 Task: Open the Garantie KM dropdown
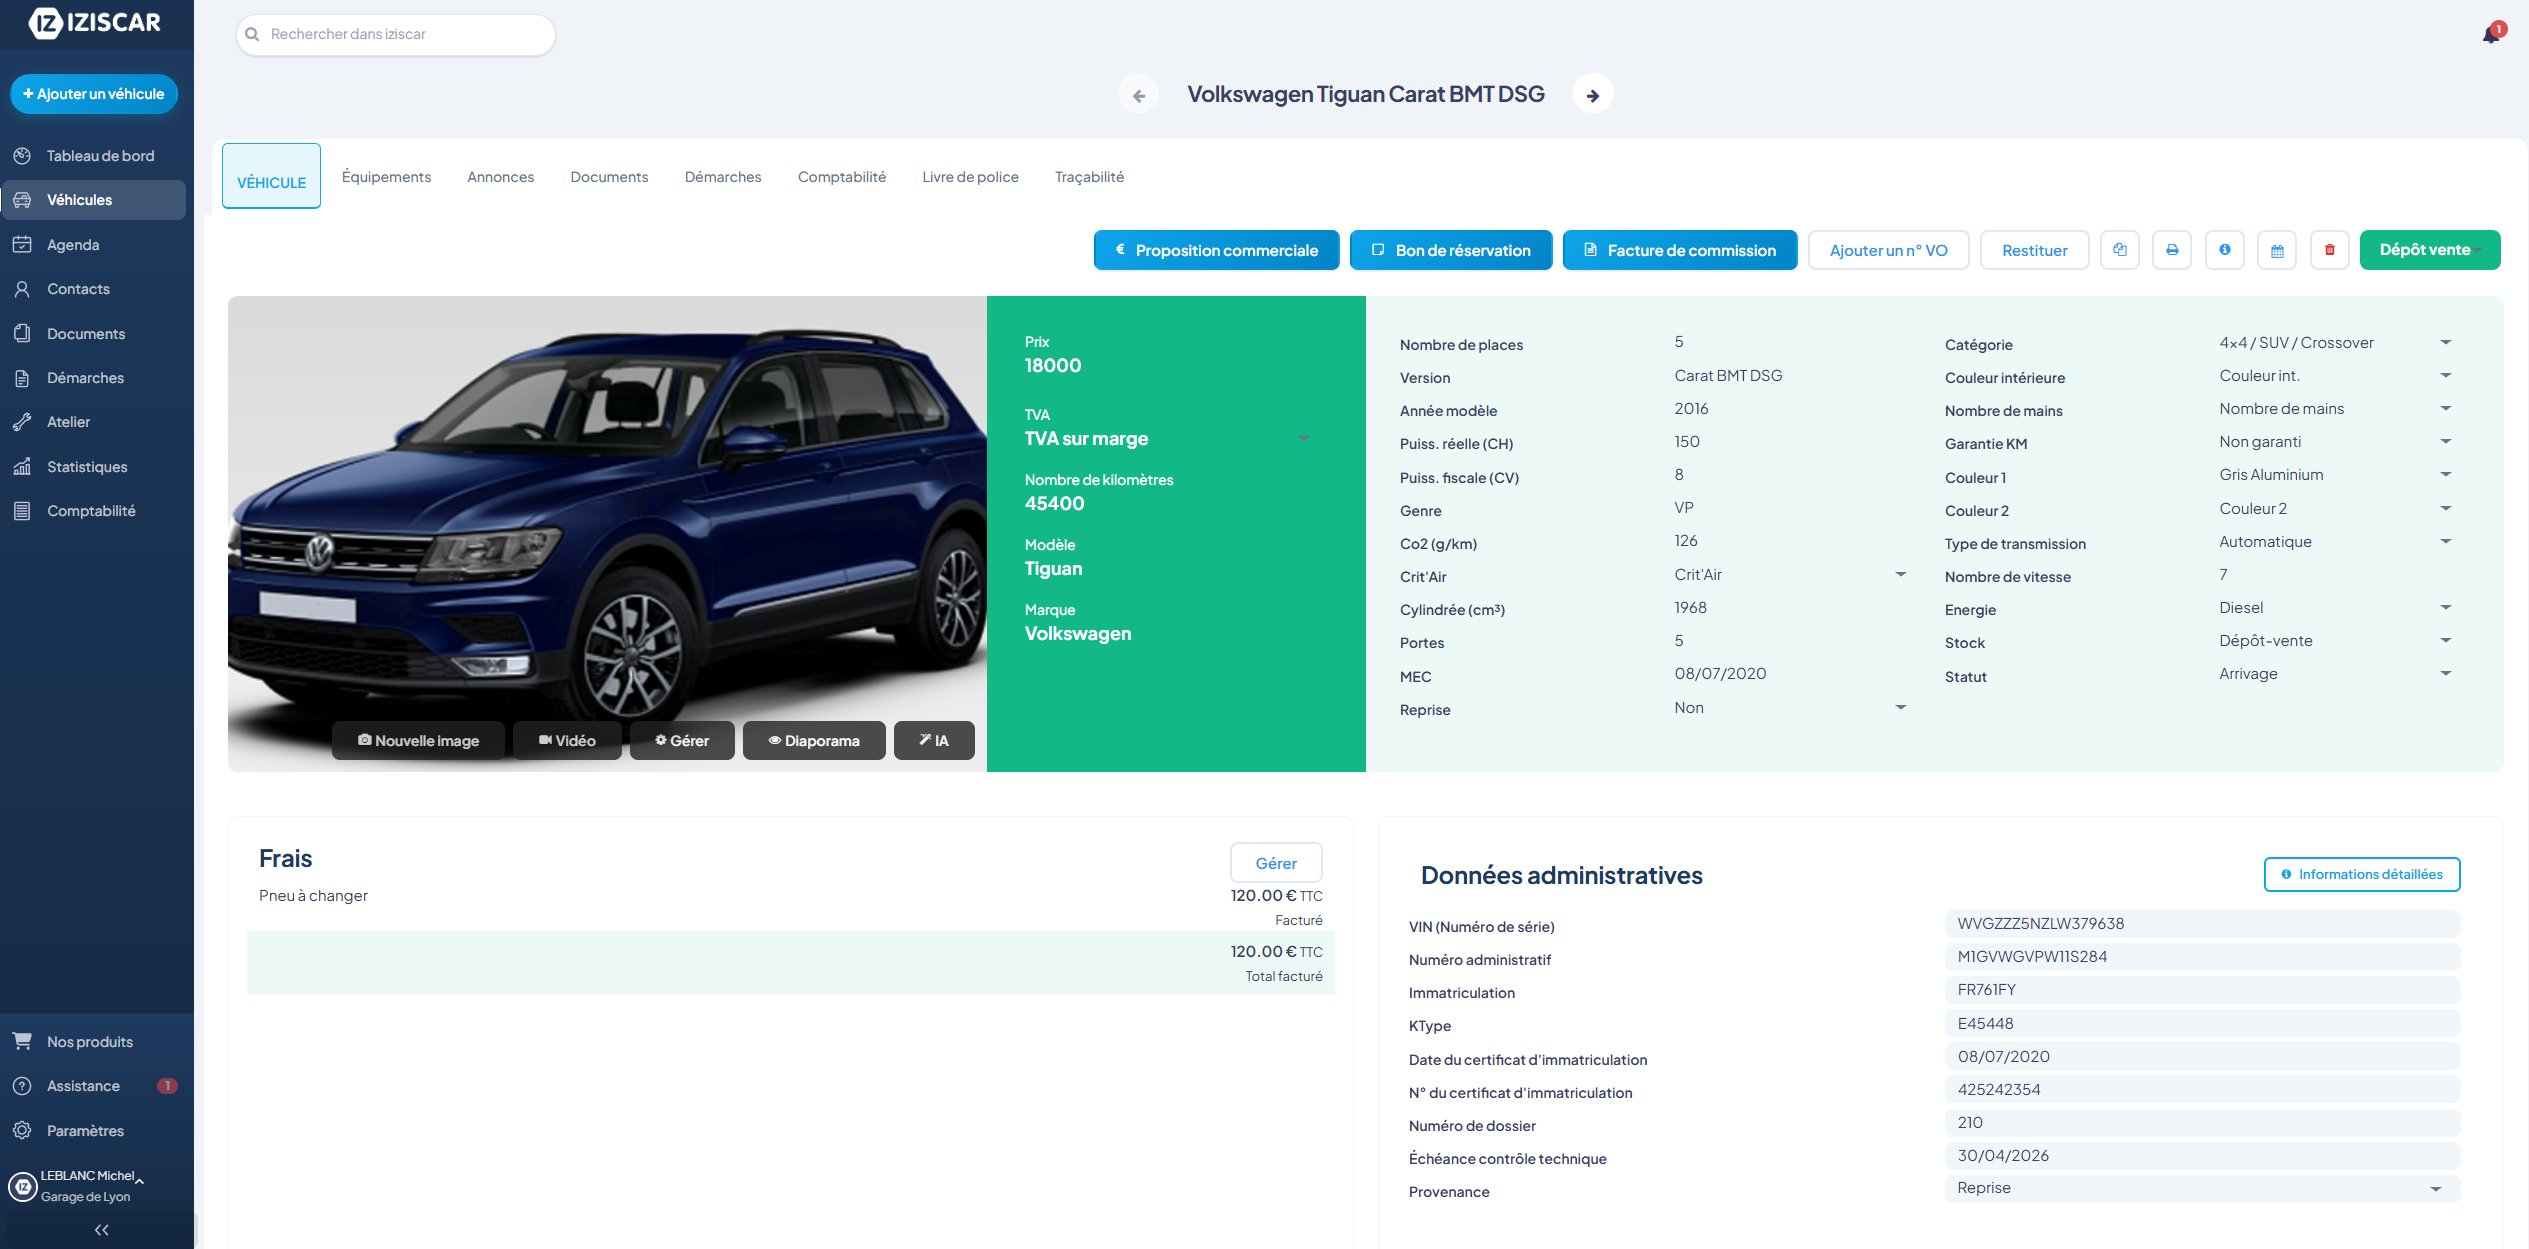point(2336,442)
